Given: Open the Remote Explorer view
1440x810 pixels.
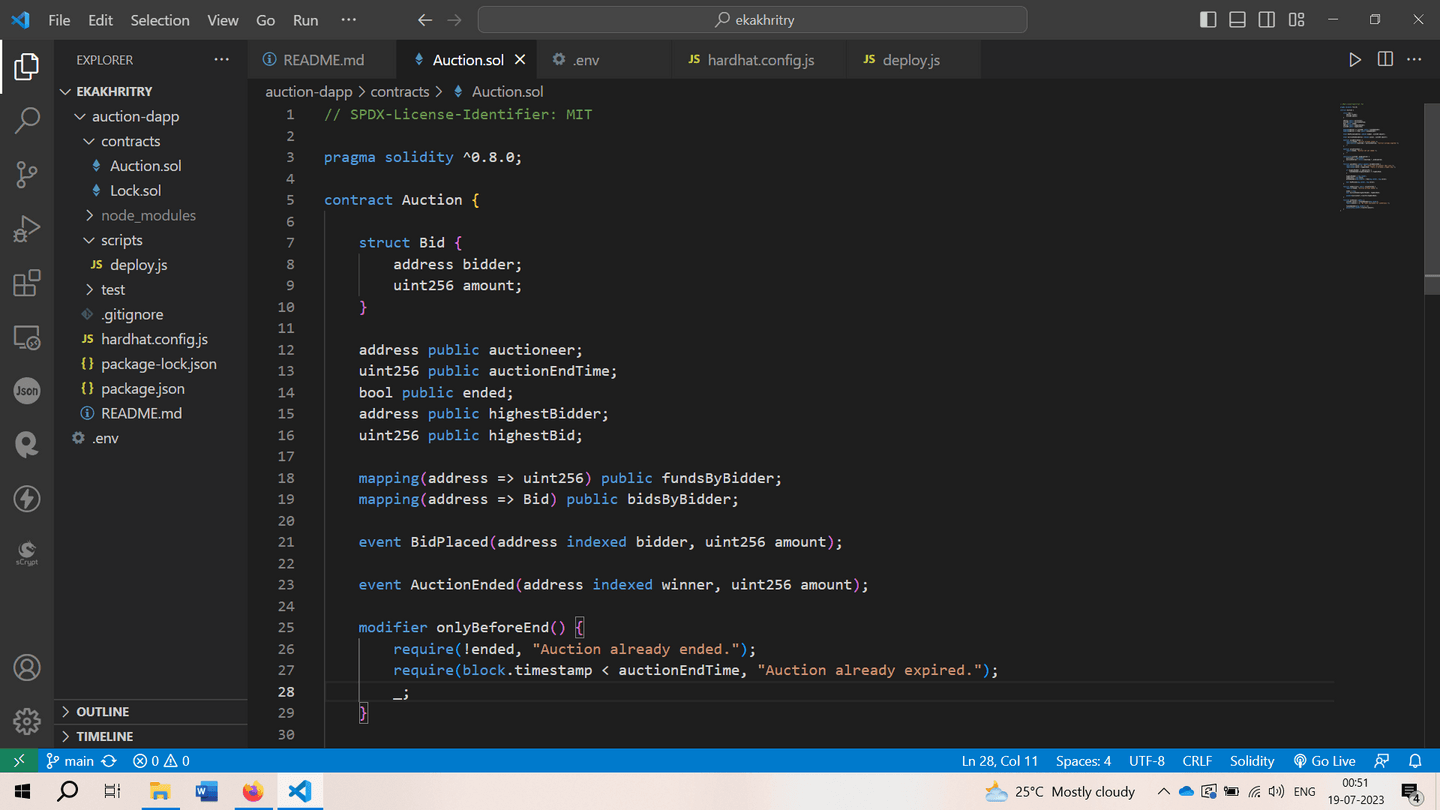Looking at the screenshot, I should point(27,337).
